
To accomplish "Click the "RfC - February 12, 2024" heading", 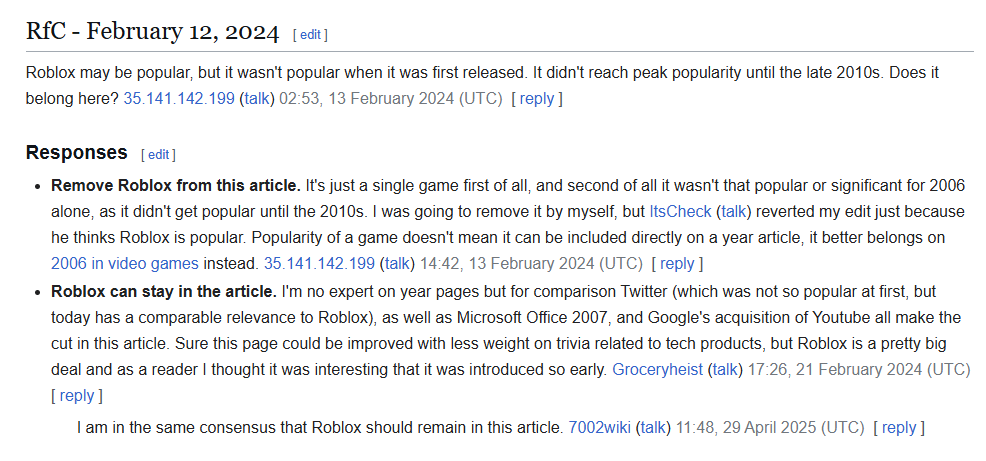I will pos(152,32).
